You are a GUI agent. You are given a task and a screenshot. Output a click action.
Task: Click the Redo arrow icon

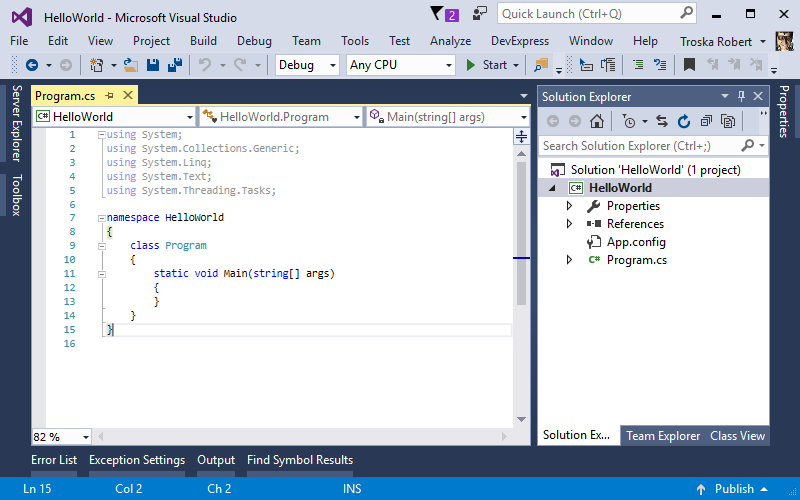tap(240, 65)
